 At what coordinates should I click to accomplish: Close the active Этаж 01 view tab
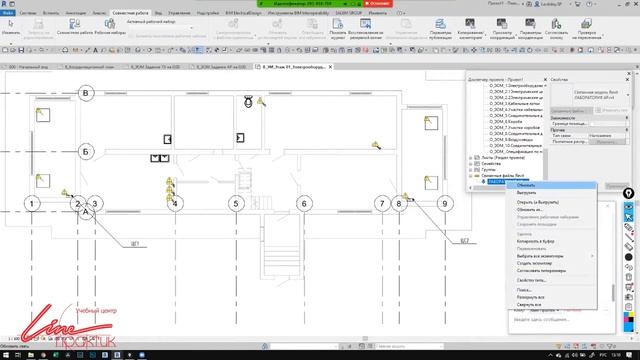pyautogui.click(x=330, y=67)
